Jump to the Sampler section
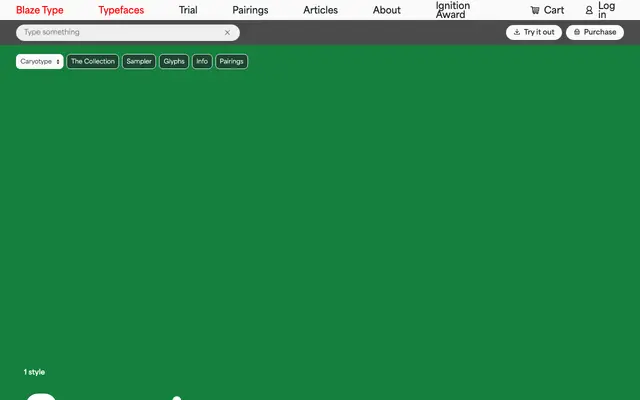The width and height of the screenshot is (640, 400). 139,62
